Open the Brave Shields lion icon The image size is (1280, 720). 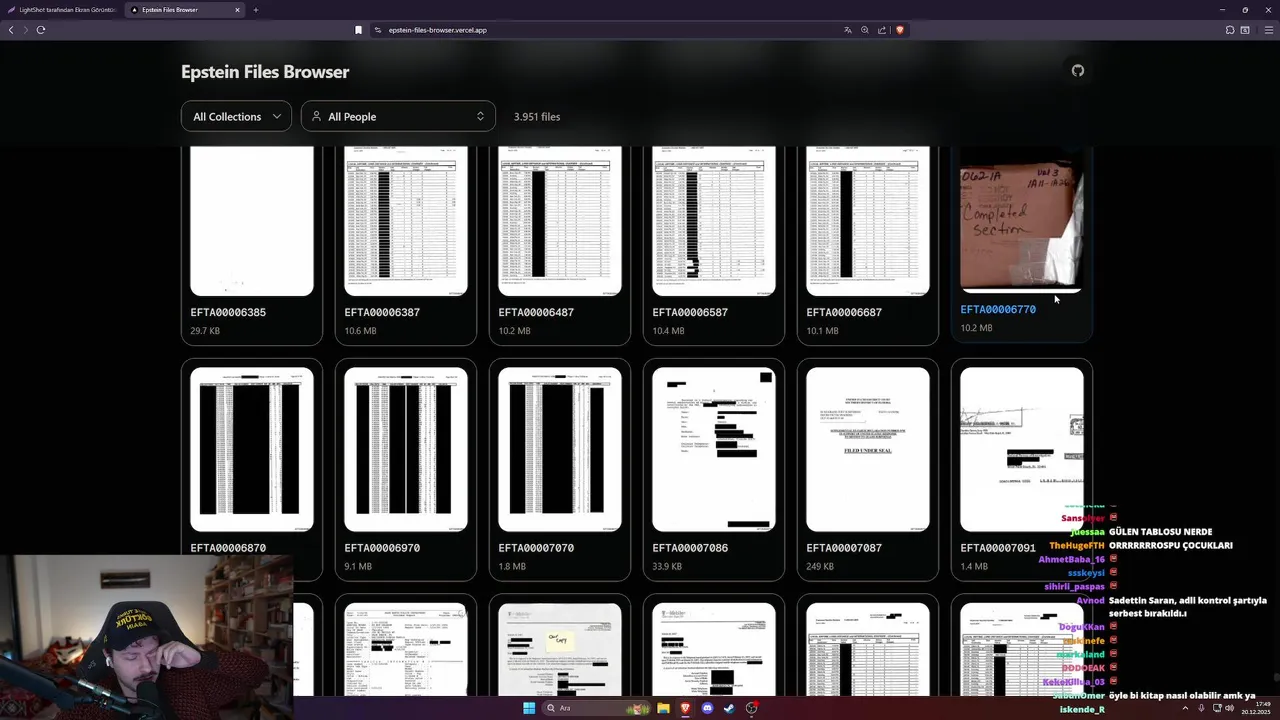899,30
